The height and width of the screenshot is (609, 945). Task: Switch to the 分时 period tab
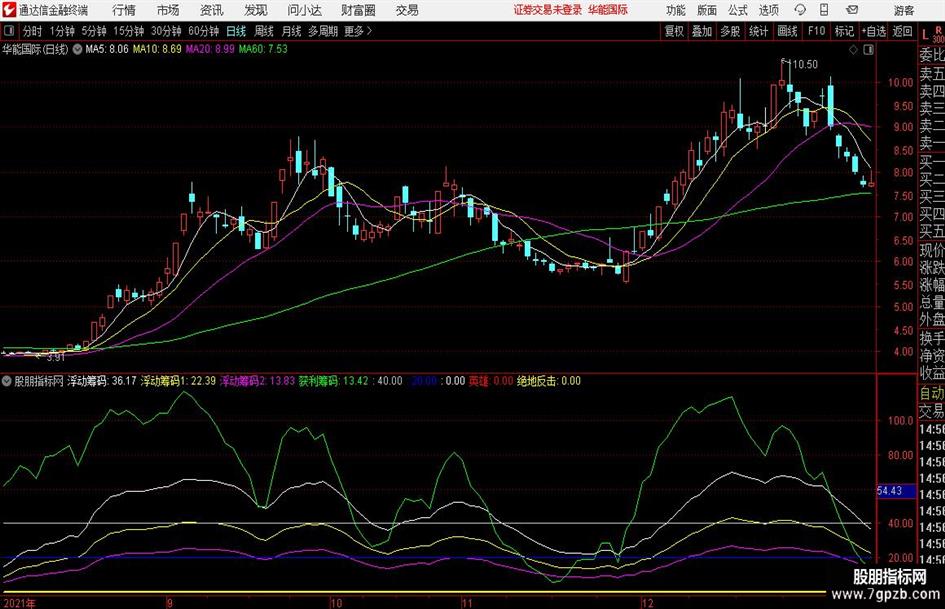pyautogui.click(x=32, y=31)
